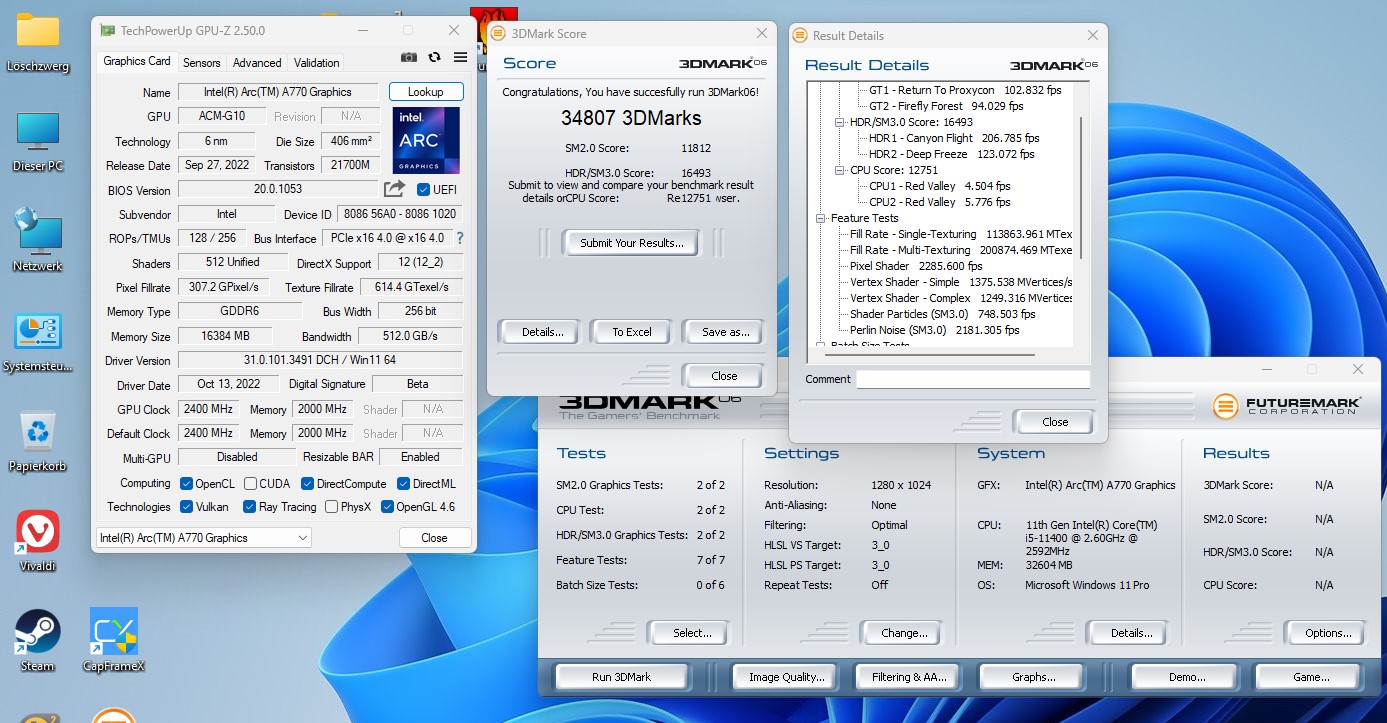The width and height of the screenshot is (1387, 723).
Task: Switch to the Validation tab
Action: coord(317,62)
